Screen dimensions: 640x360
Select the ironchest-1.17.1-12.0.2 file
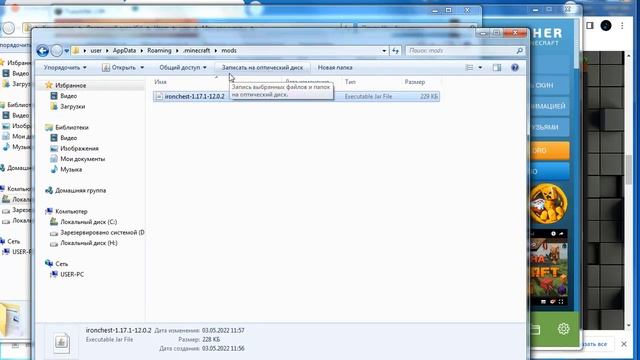pyautogui.click(x=296, y=96)
